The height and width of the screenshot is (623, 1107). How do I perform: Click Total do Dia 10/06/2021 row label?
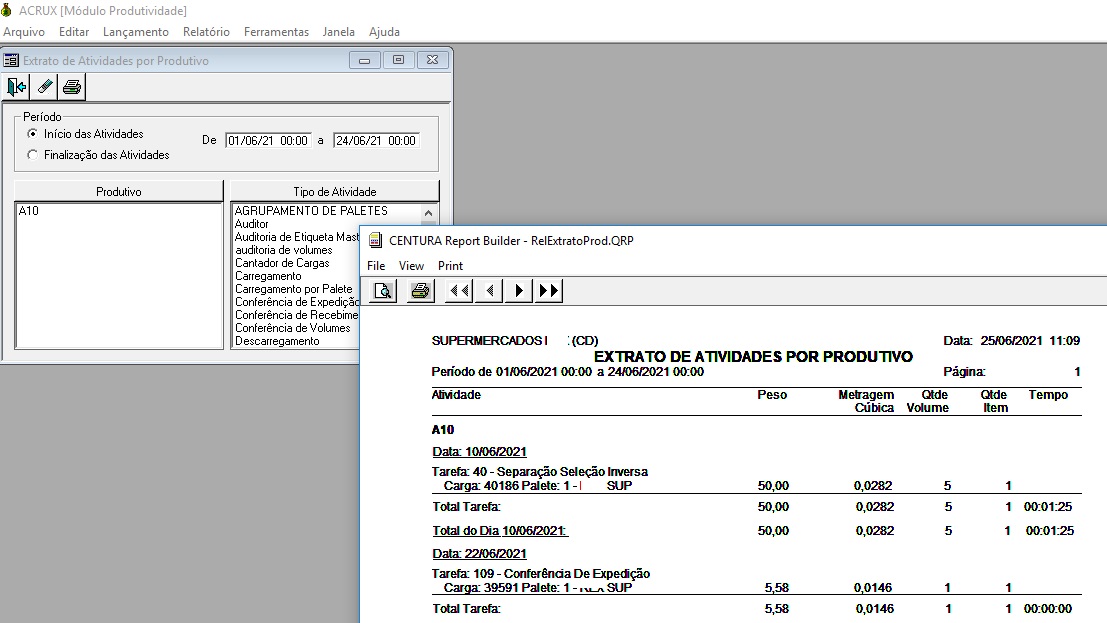[x=500, y=530]
